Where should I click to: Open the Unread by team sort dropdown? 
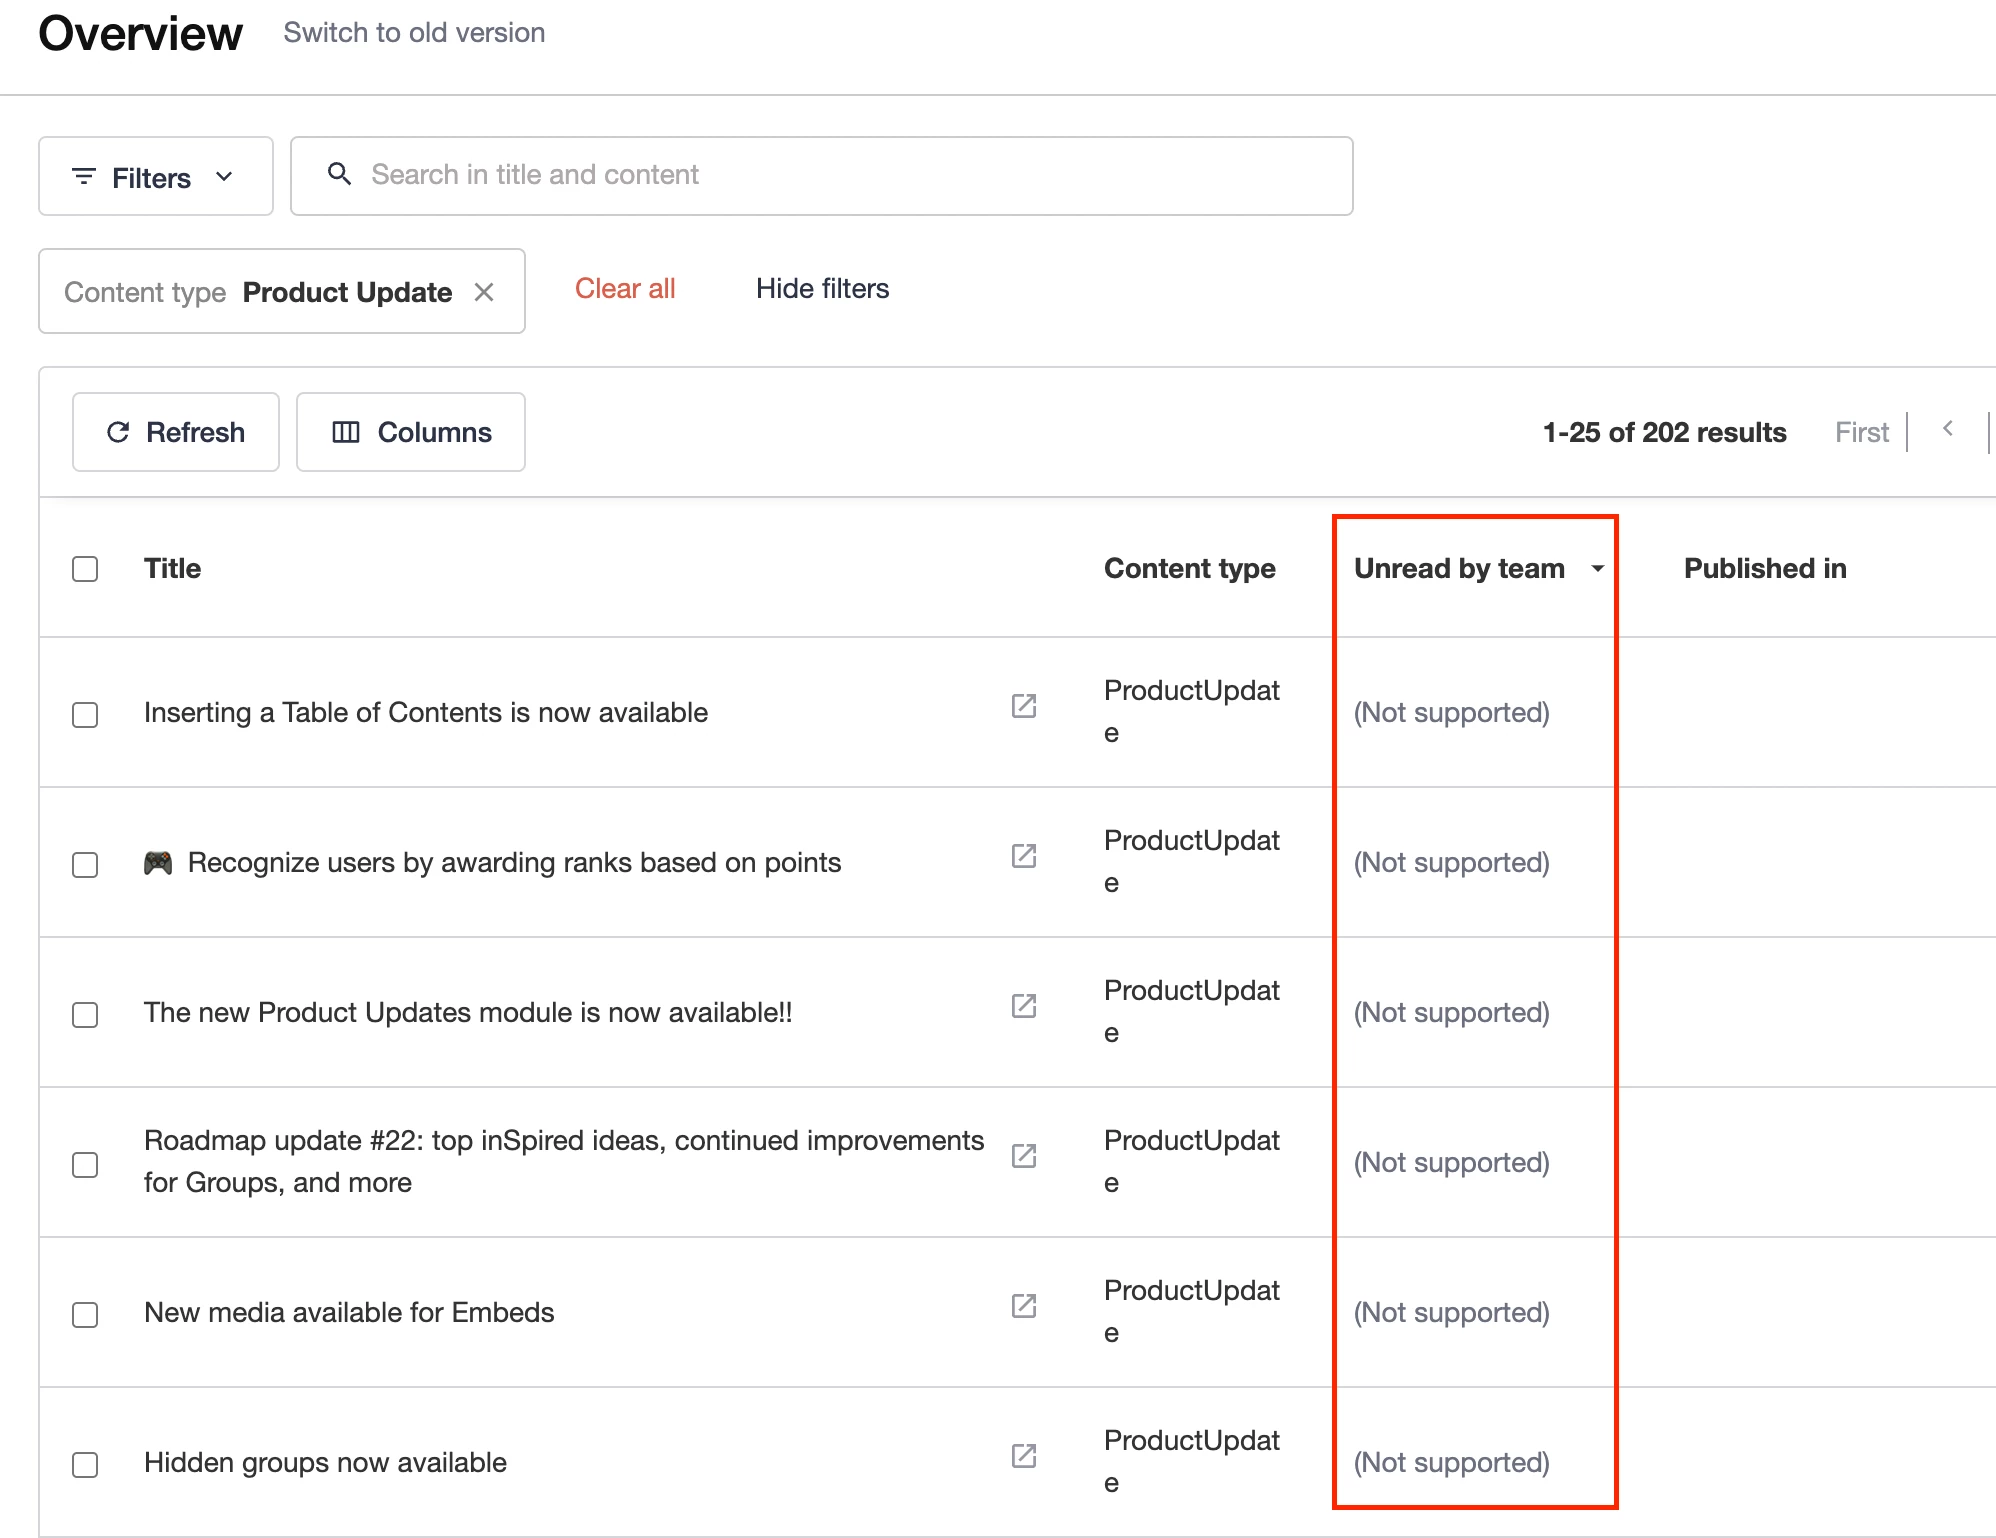click(x=1598, y=568)
